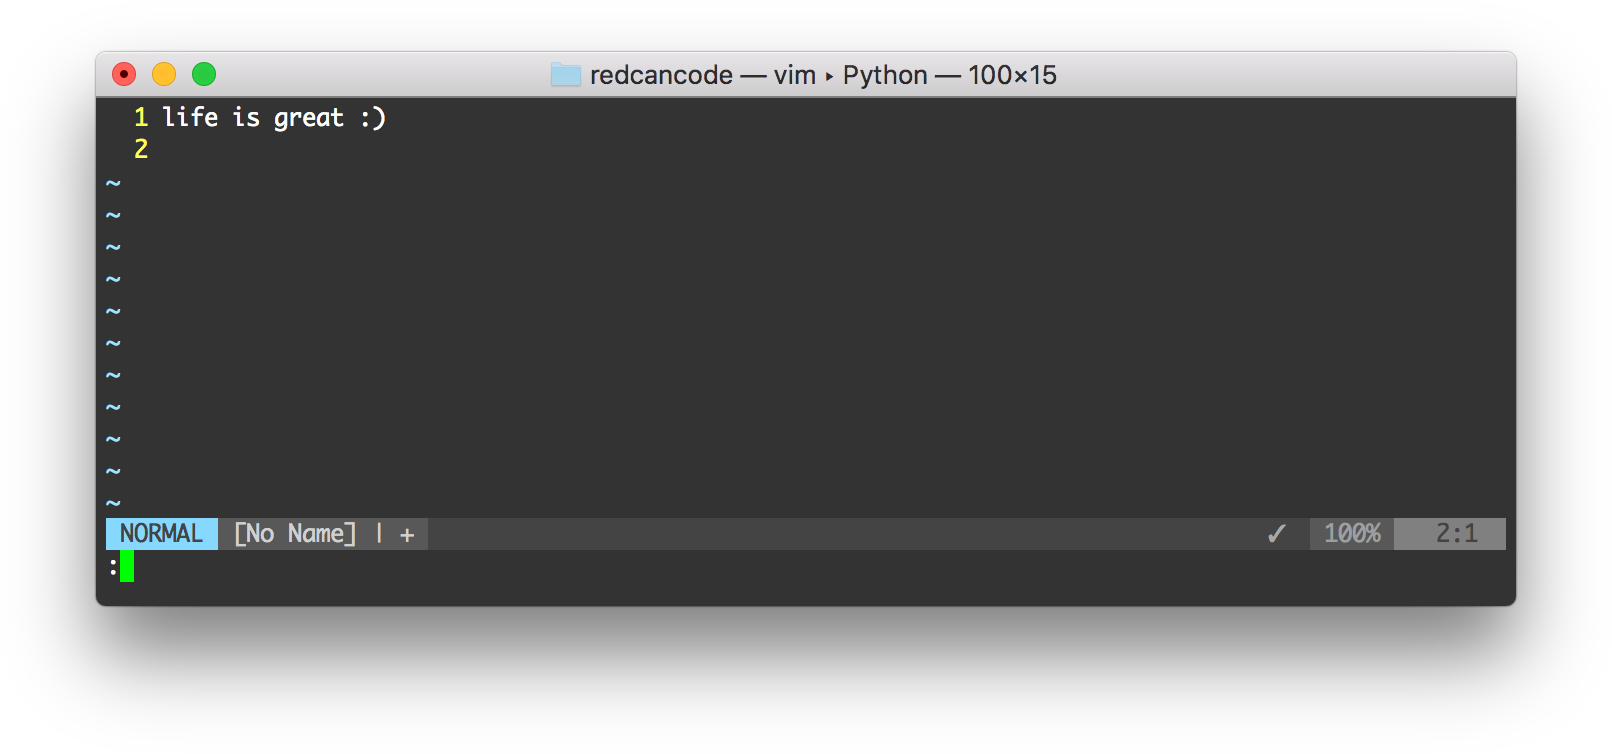Viewport: 1612px width, 754px height.
Task: Click the checkmark icon in status line
Action: tap(1277, 534)
